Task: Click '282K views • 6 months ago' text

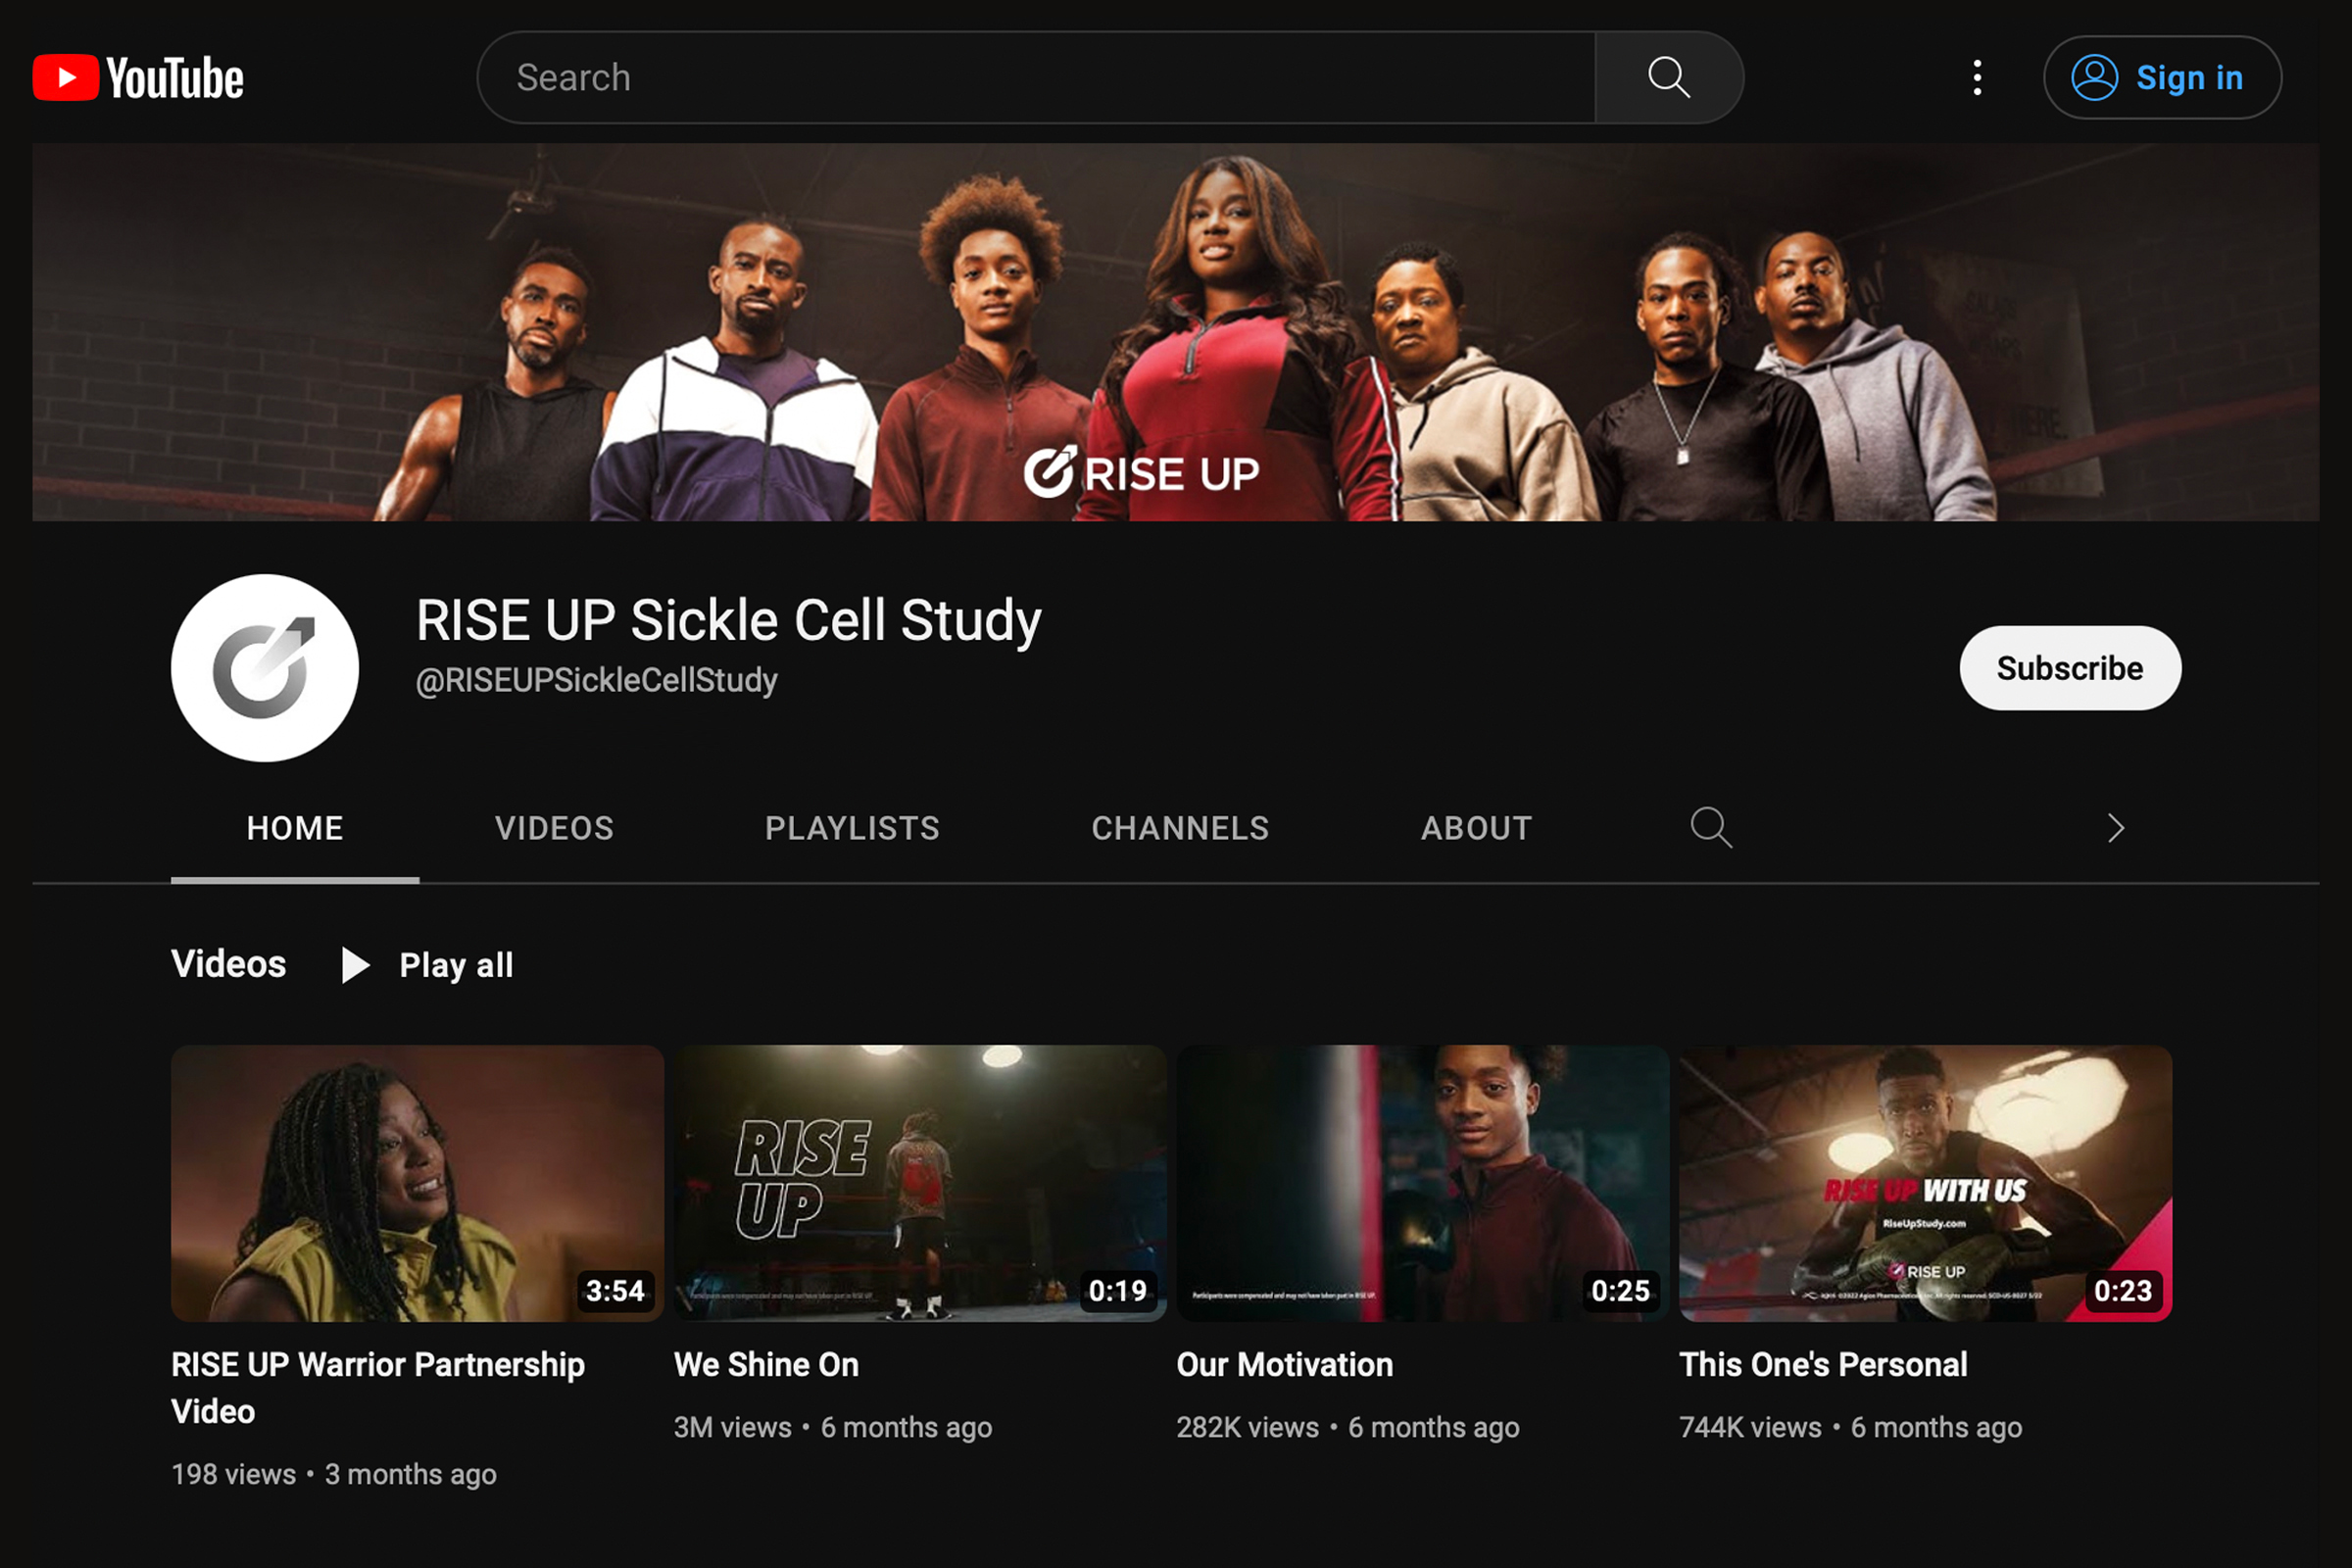Action: 1348,1427
